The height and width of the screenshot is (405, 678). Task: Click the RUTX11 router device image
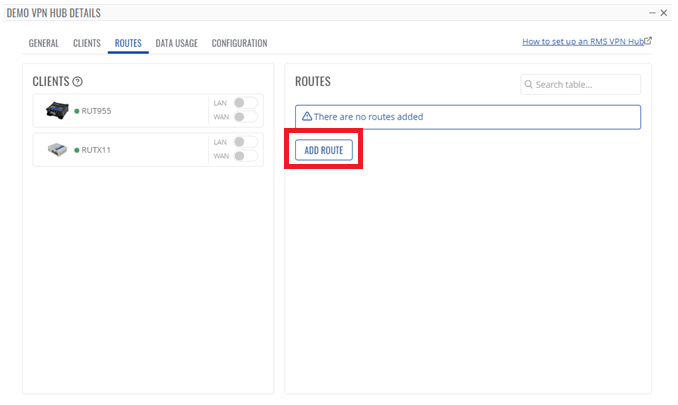(57, 149)
